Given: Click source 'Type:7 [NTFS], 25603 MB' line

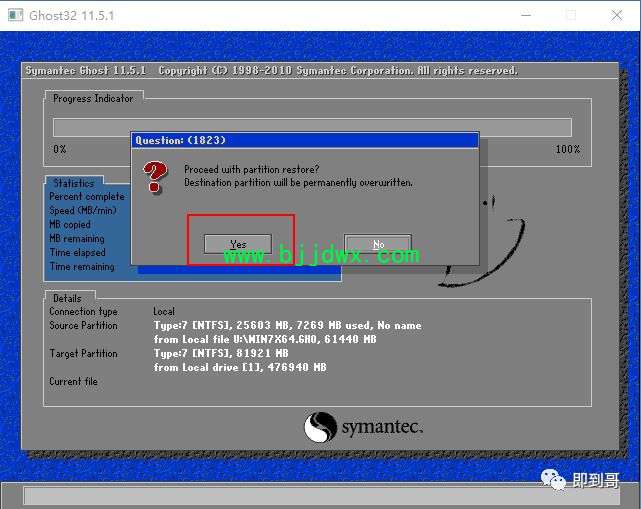Looking at the screenshot, I should coord(287,325).
